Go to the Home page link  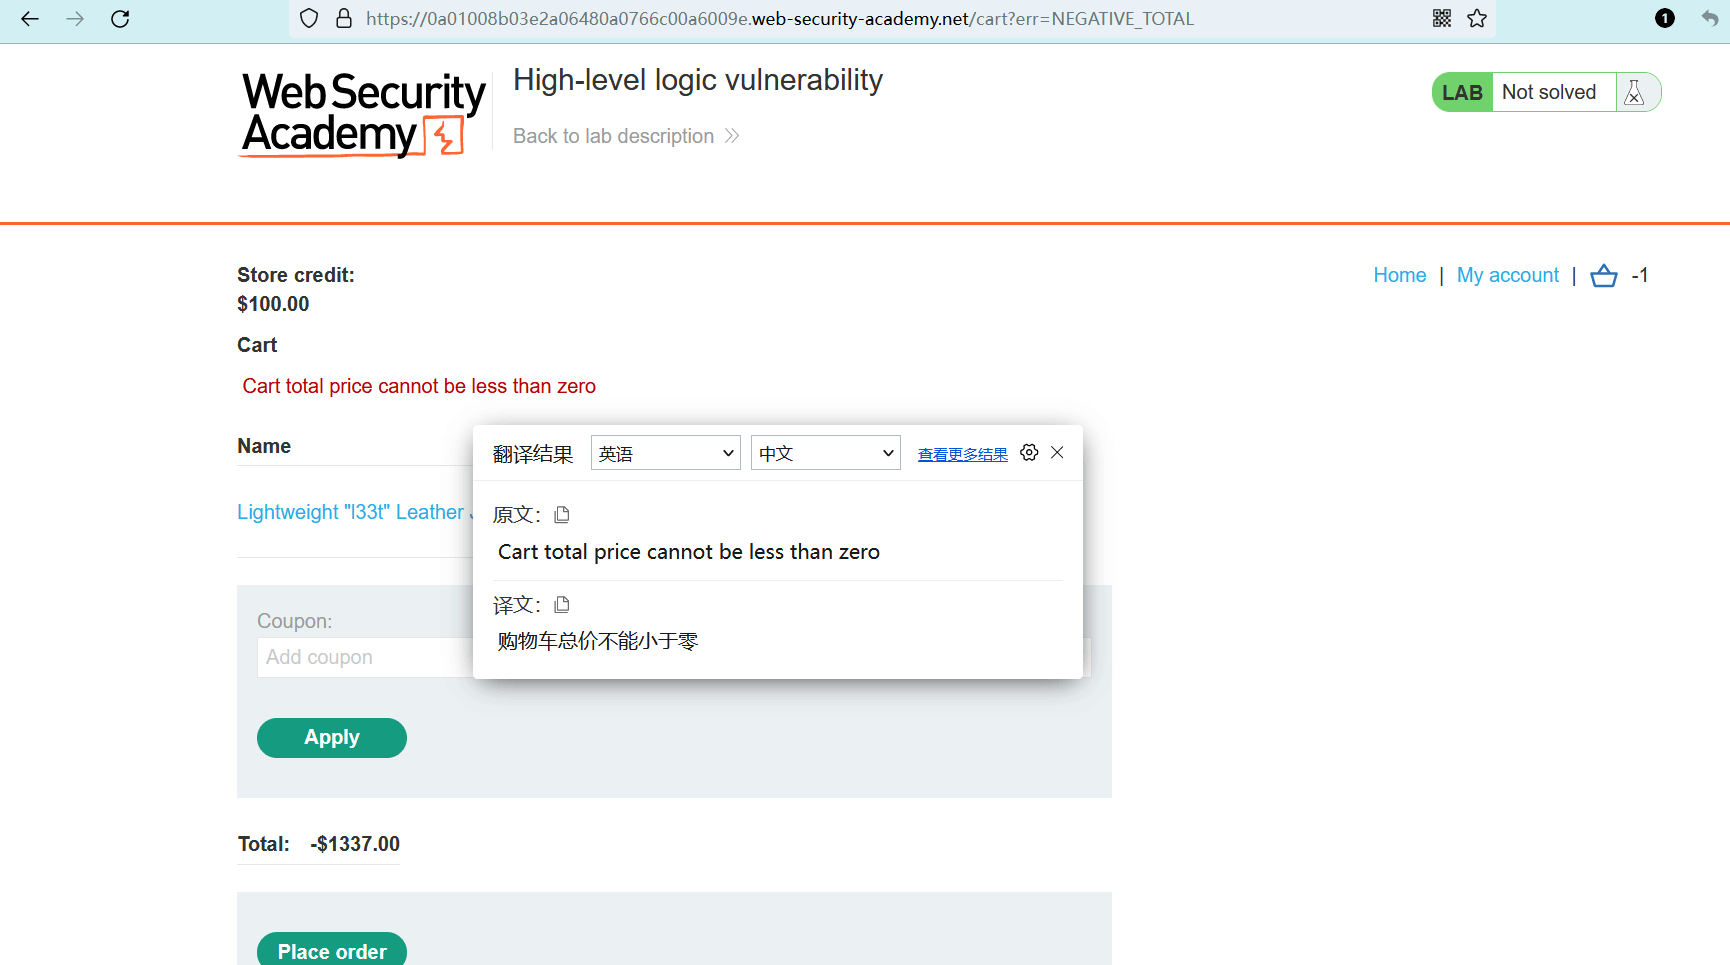1400,275
